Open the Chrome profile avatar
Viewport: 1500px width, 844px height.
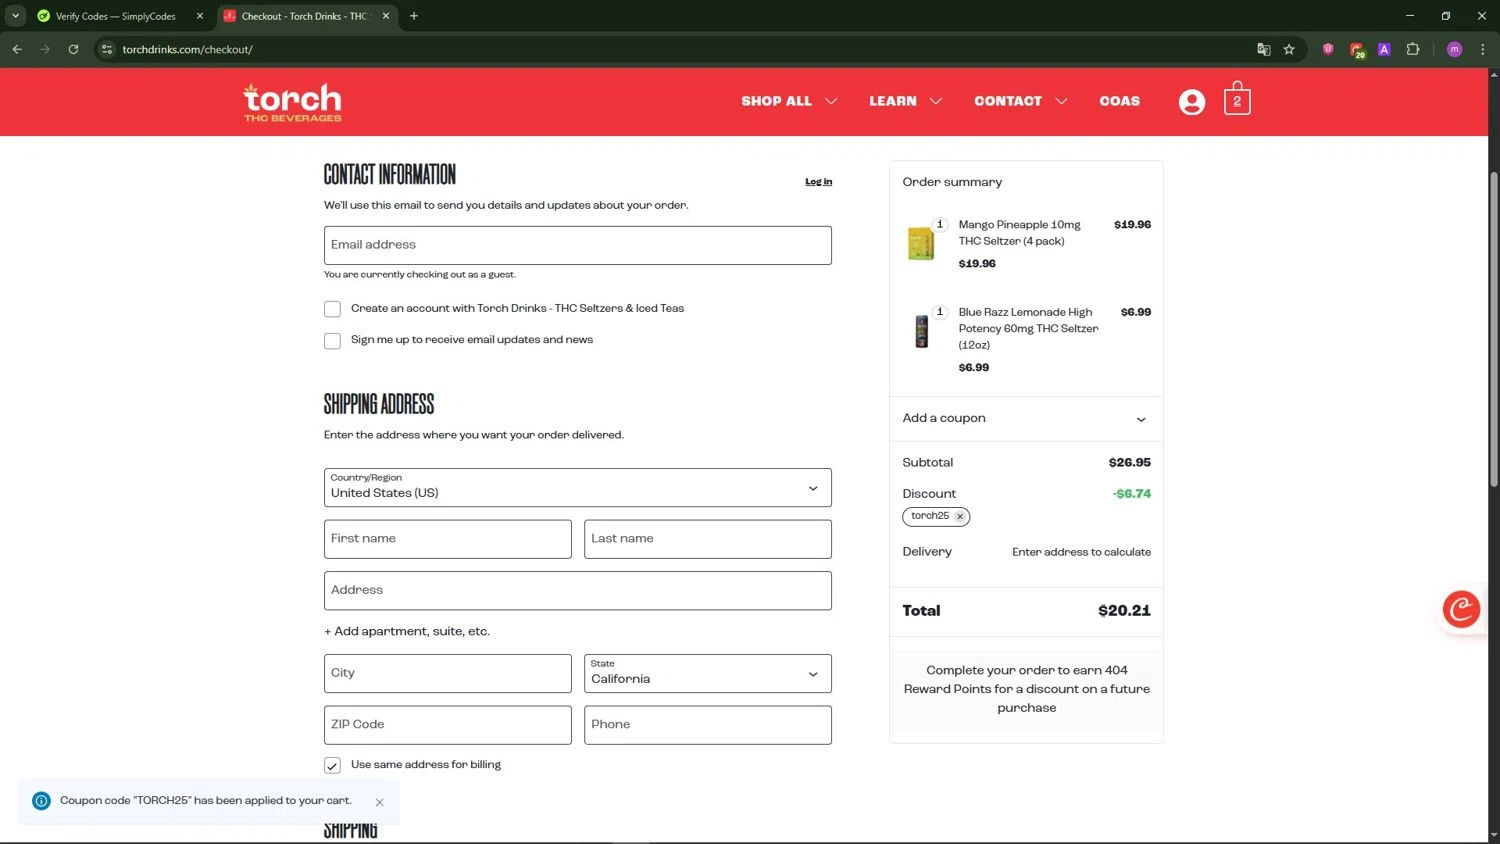click(x=1455, y=49)
